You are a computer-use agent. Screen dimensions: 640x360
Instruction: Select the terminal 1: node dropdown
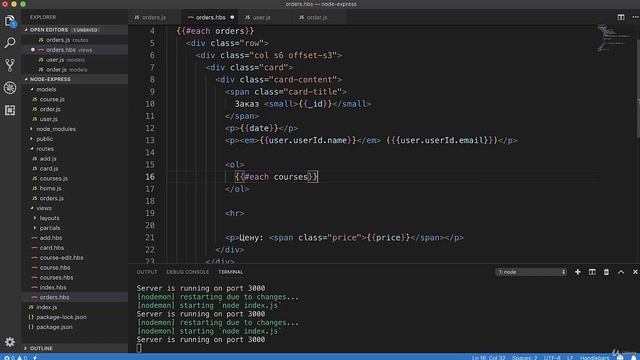click(x=531, y=272)
